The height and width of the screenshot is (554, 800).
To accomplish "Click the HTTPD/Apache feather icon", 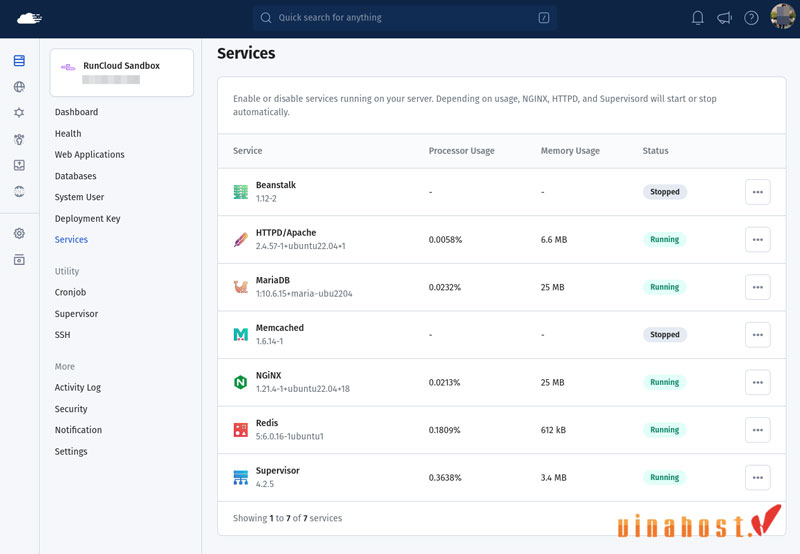I will [240, 239].
